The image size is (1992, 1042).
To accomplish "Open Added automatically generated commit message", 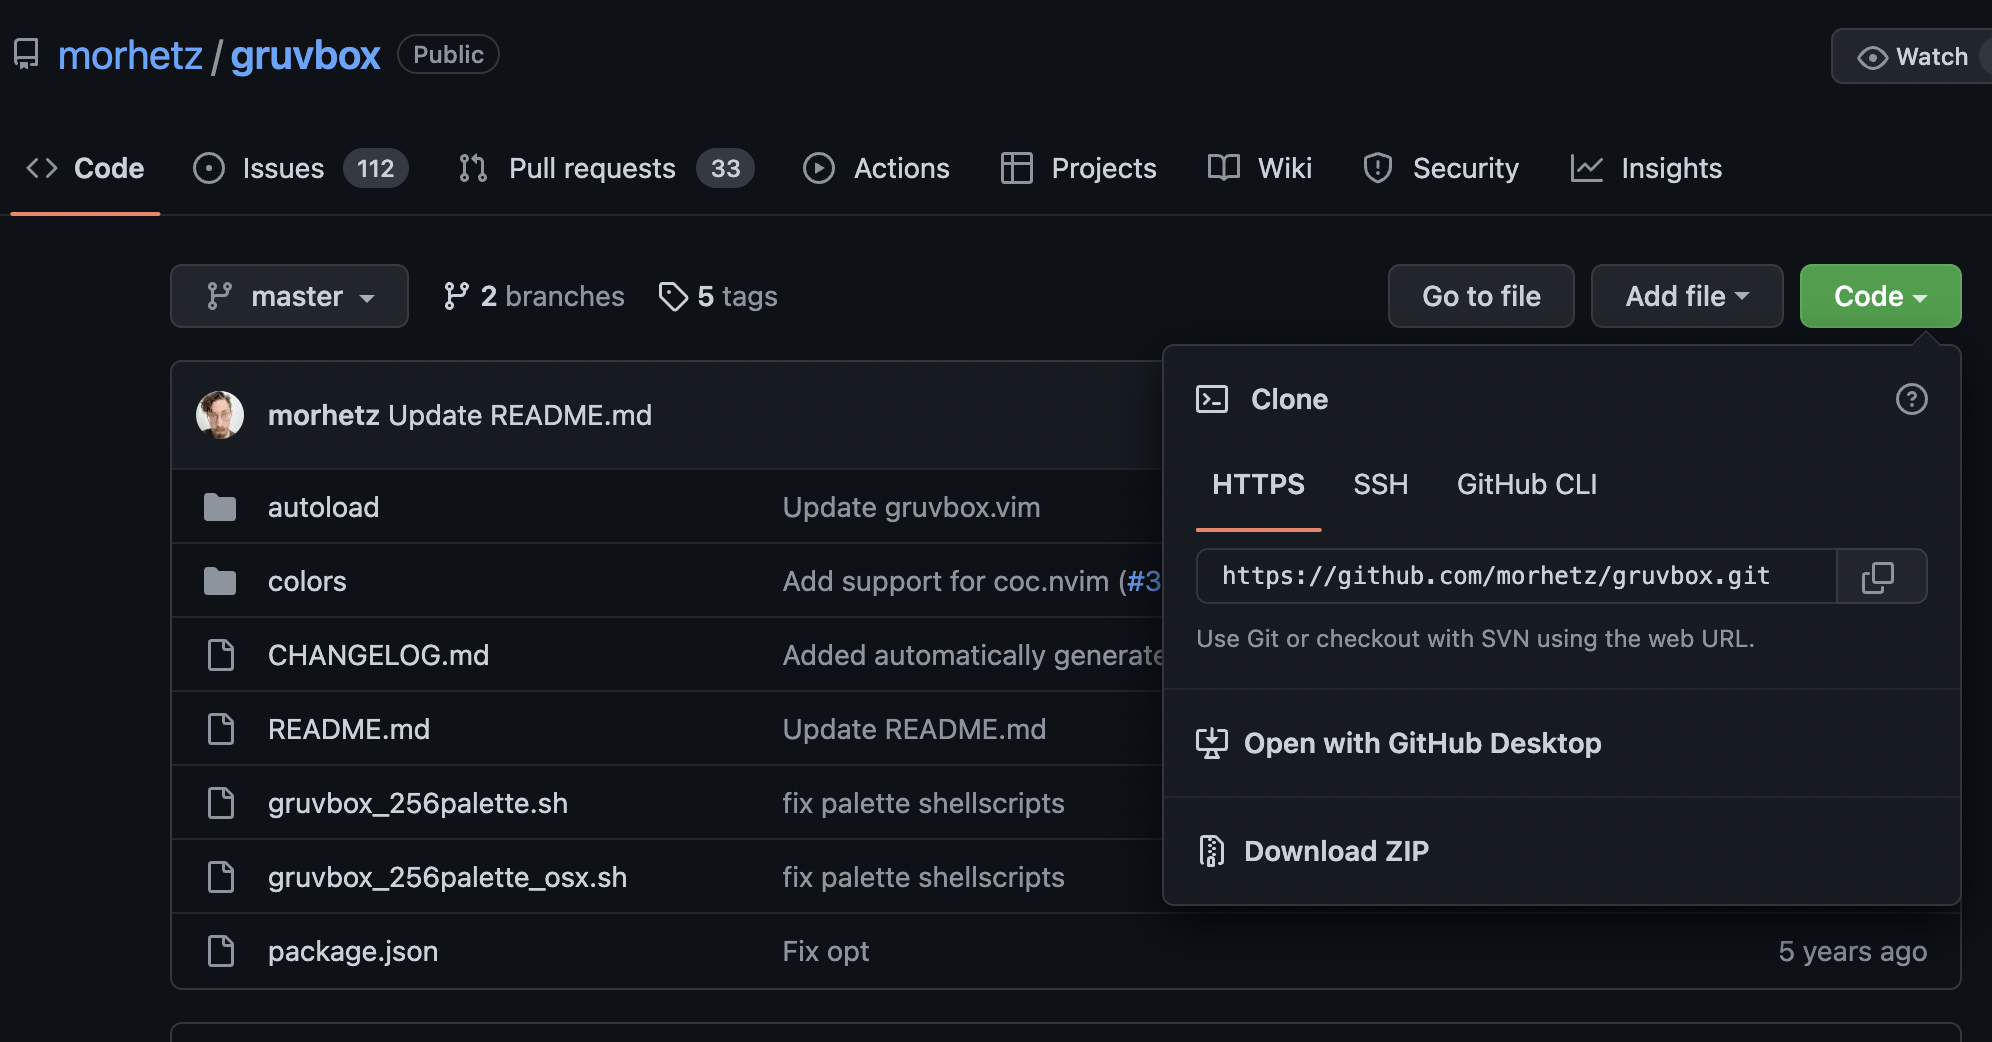I will pos(972,655).
